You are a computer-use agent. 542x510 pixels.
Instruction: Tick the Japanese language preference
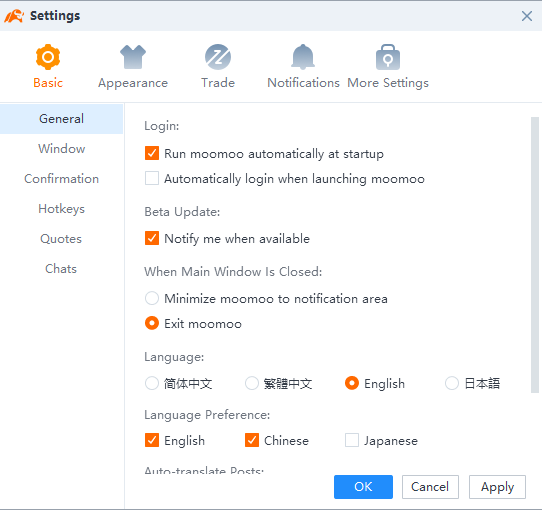tap(352, 440)
